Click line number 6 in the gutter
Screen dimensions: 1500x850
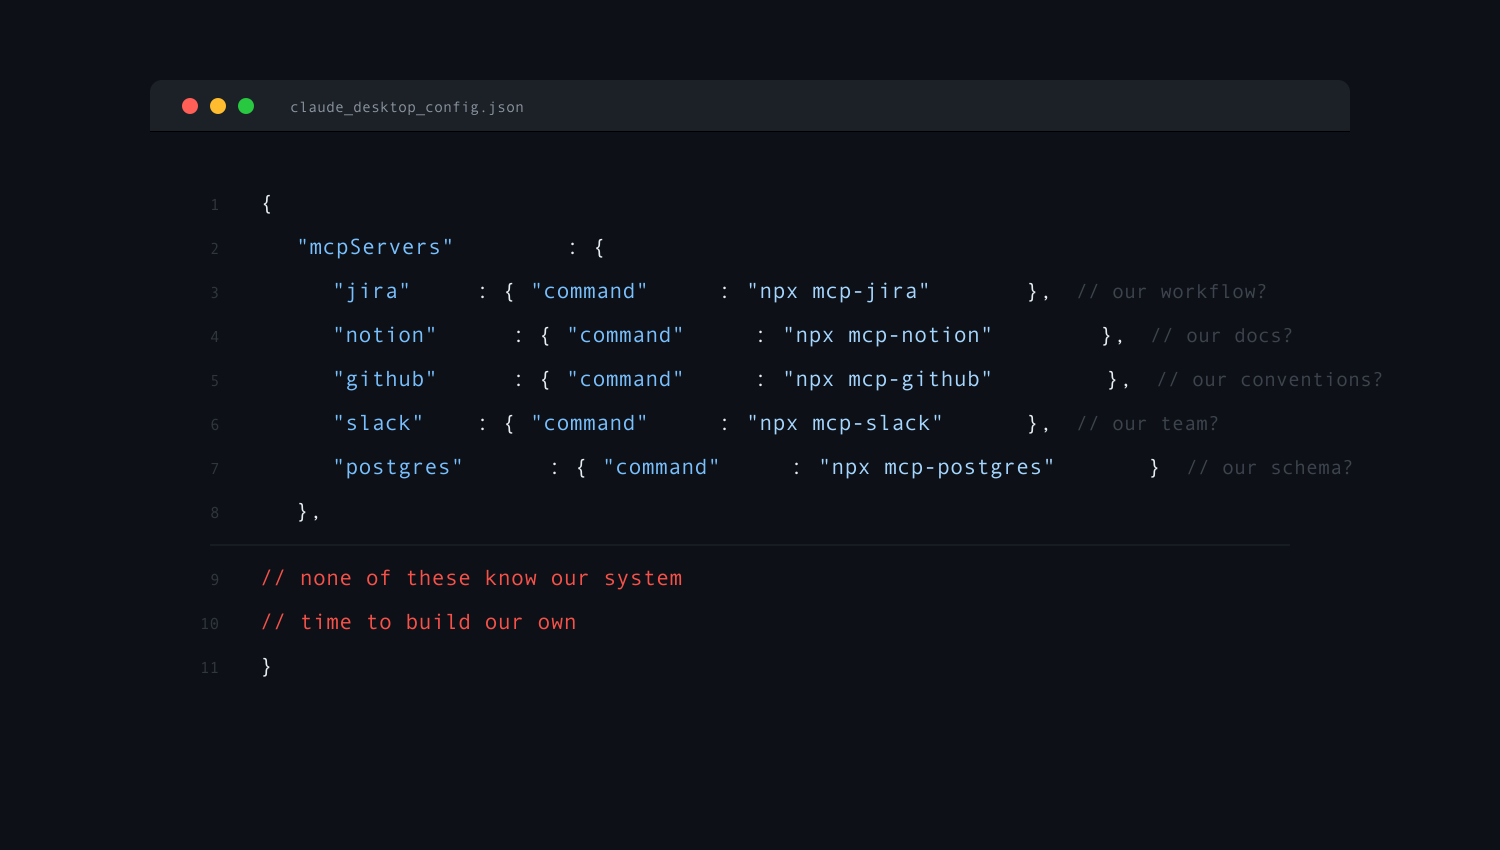pyautogui.click(x=214, y=425)
